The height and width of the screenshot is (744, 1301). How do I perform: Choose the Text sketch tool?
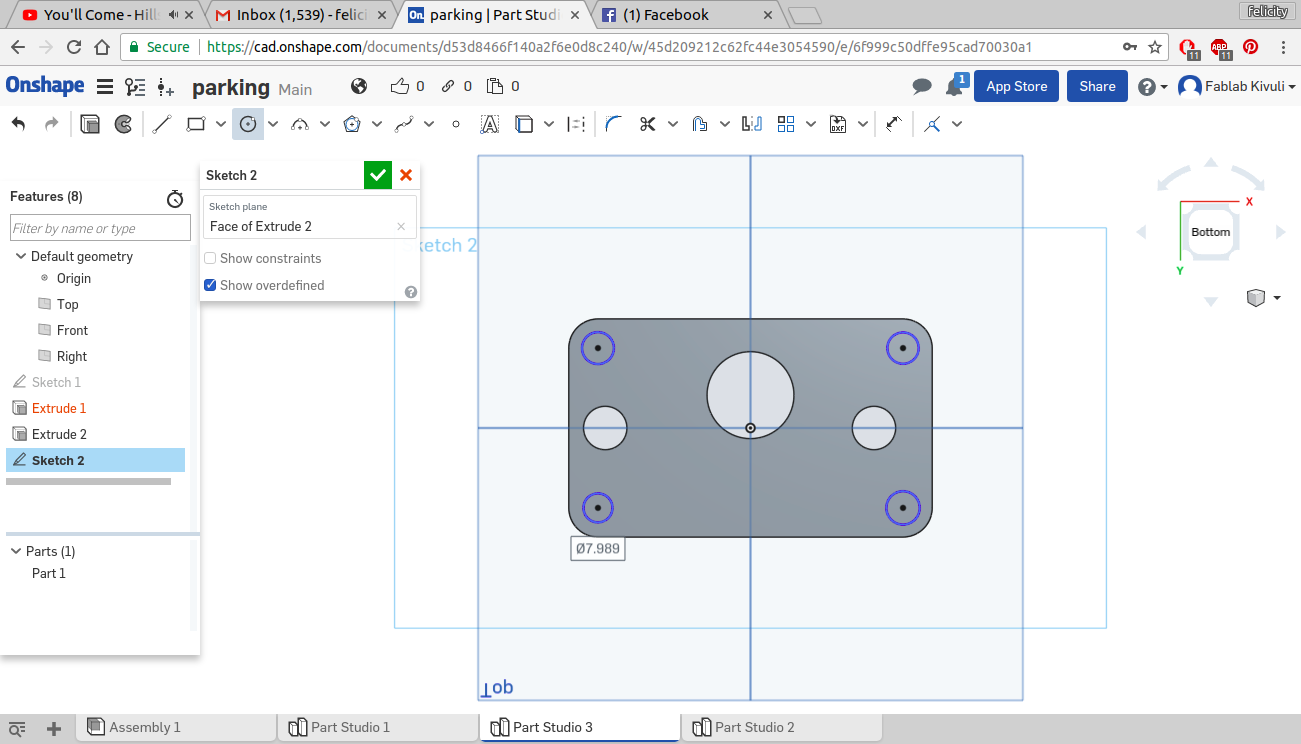(489, 124)
